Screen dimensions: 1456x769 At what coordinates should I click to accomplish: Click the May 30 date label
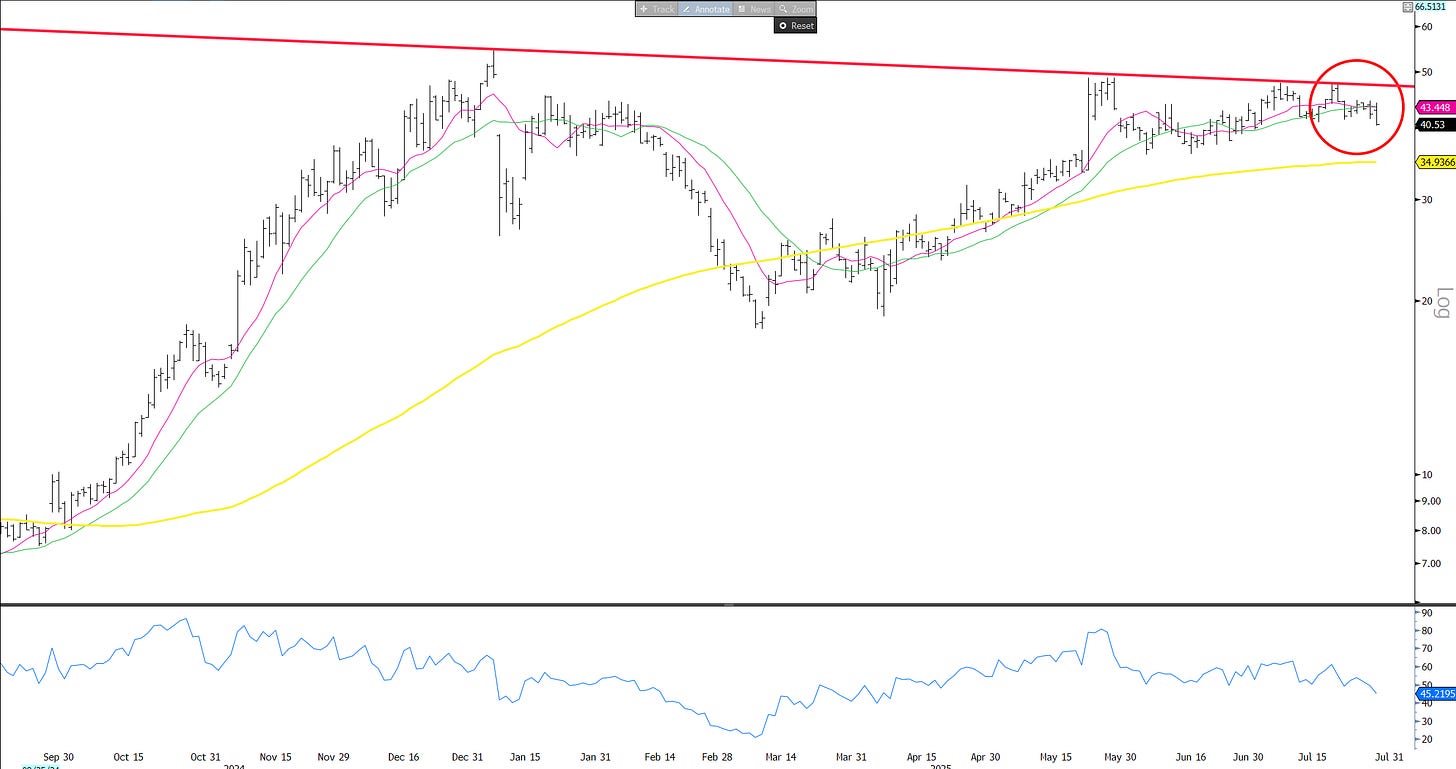1120,758
